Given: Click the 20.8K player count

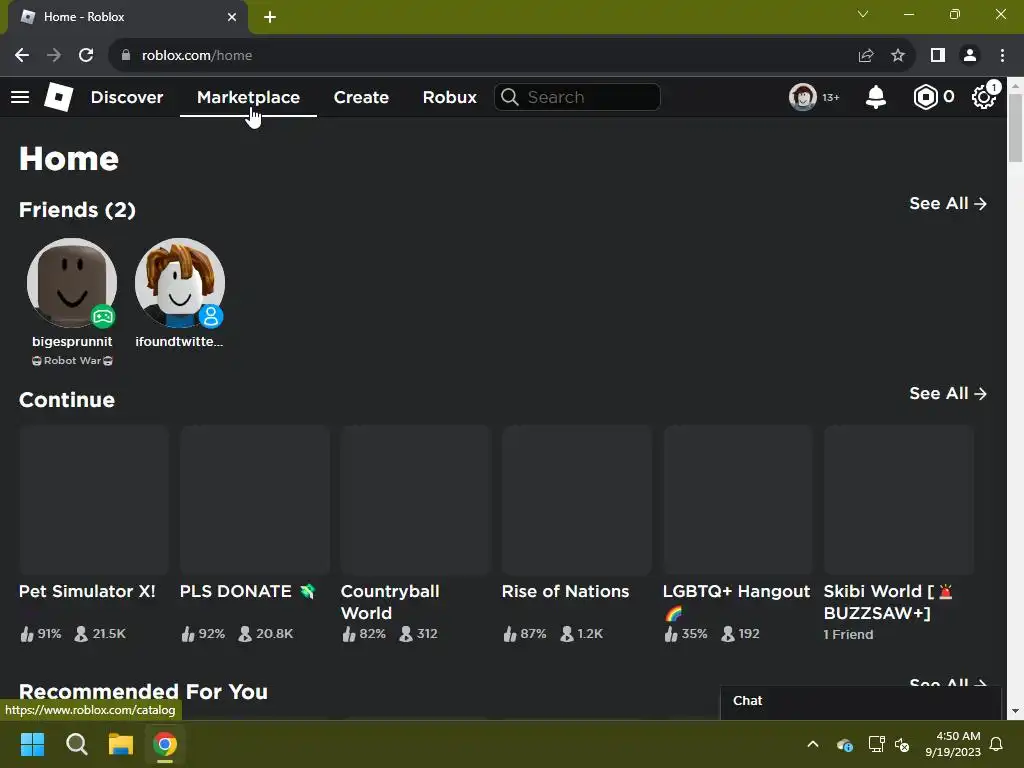Looking at the screenshot, I should click(266, 634).
